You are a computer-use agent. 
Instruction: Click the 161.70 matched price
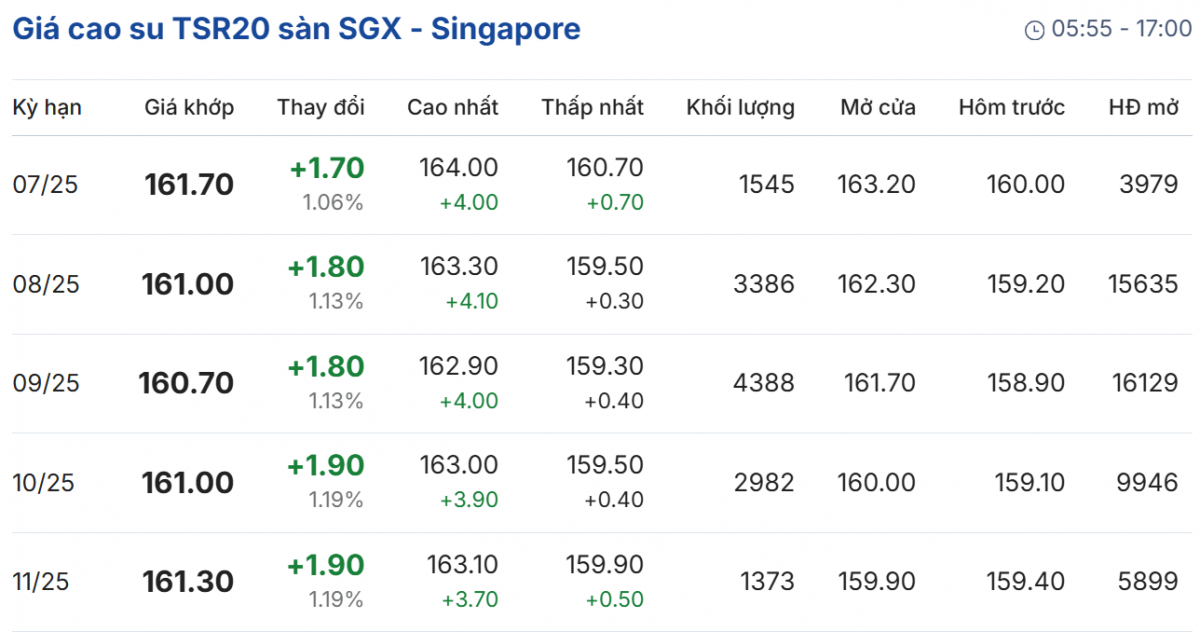pyautogui.click(x=189, y=185)
